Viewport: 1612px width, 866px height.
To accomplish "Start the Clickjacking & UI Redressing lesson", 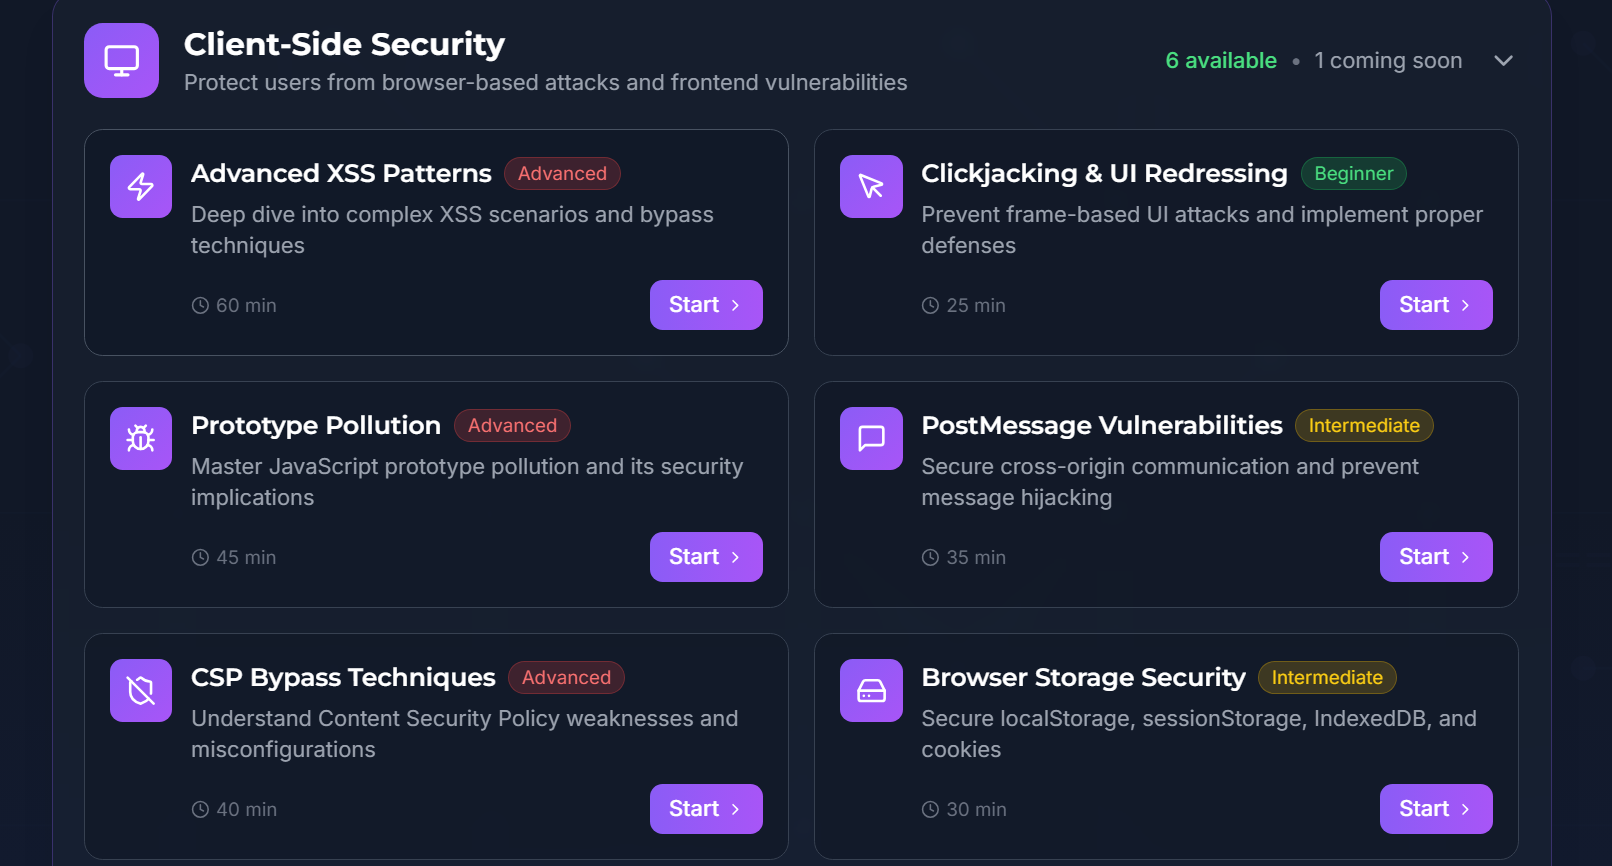I will (x=1435, y=305).
